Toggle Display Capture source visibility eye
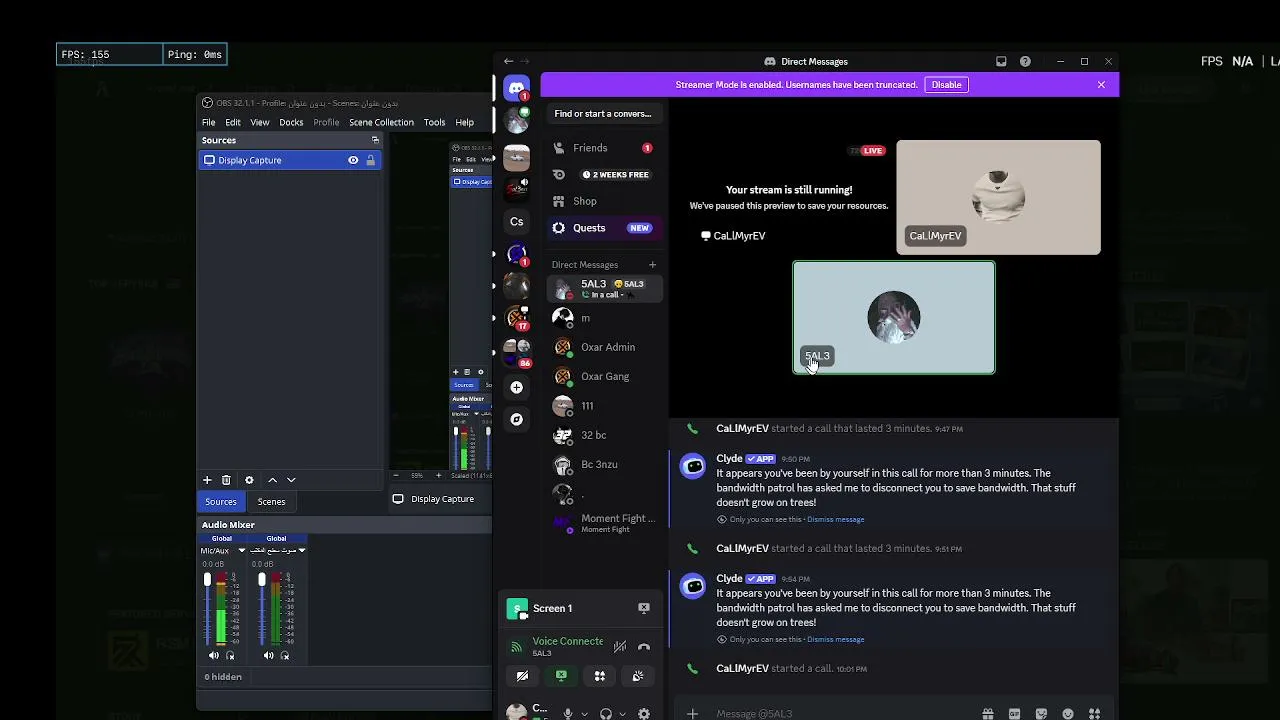Screen dimensions: 1280x720 pyautogui.click(x=353, y=160)
